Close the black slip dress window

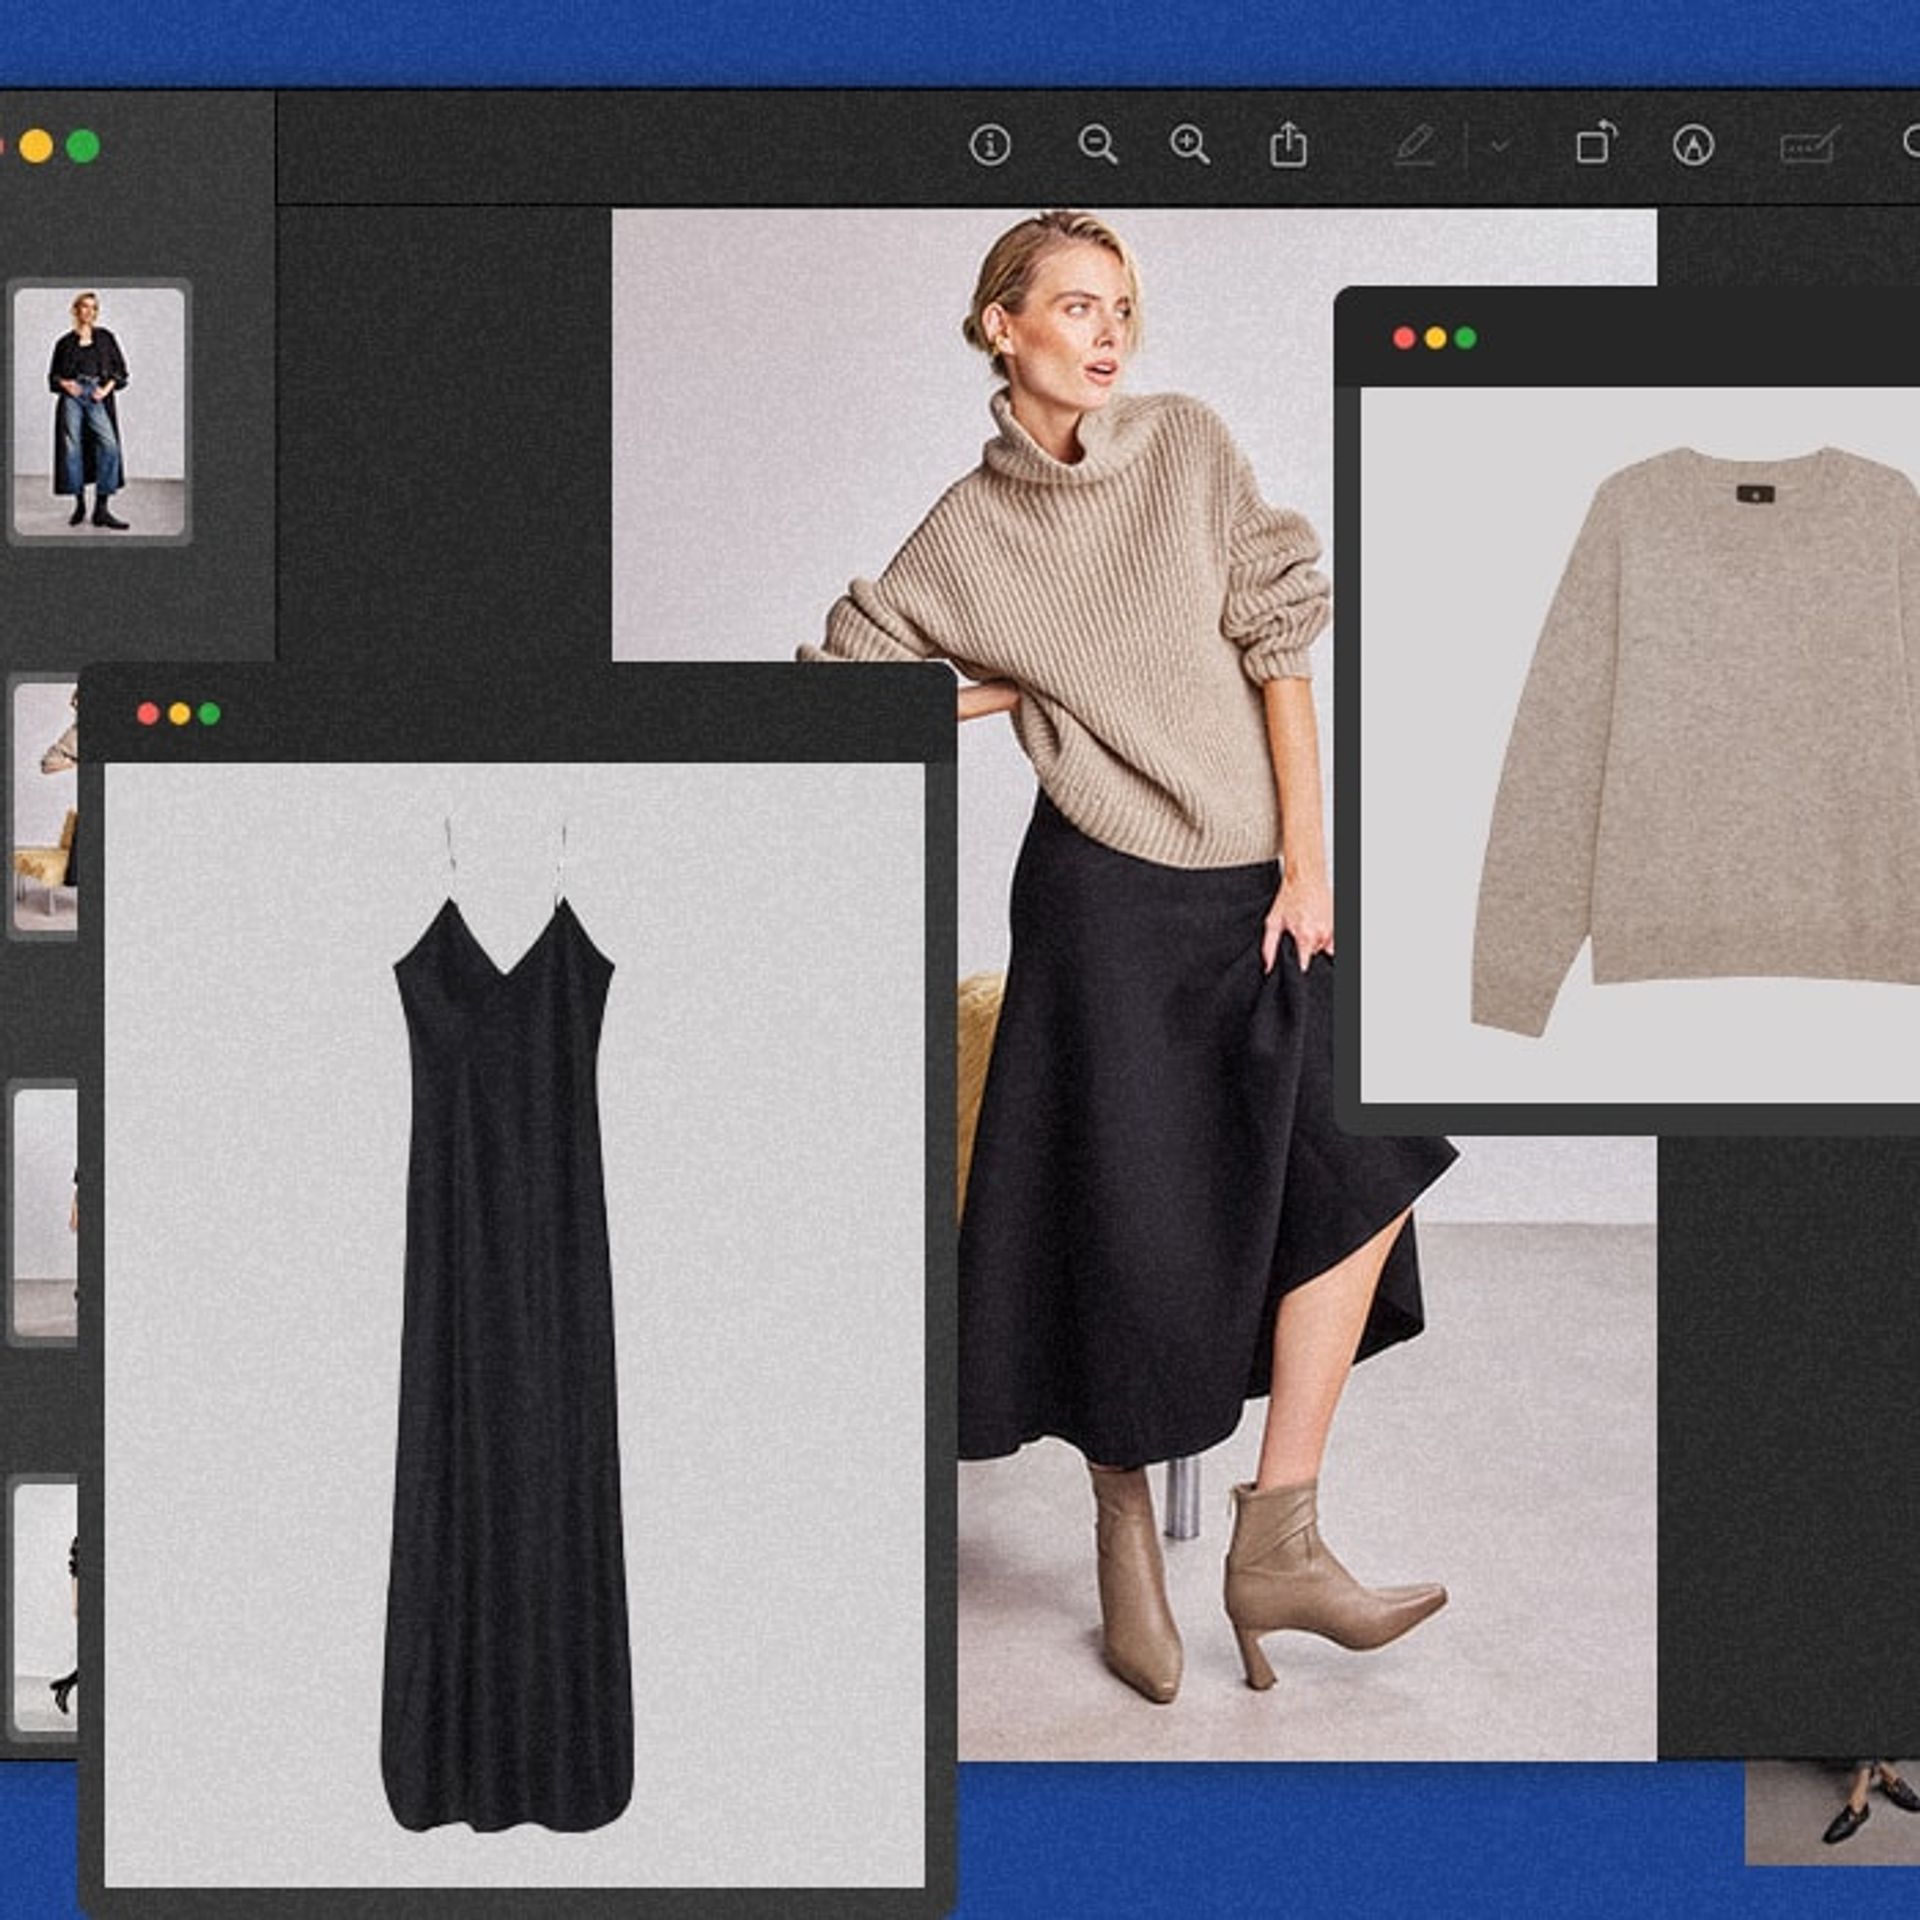coord(148,713)
